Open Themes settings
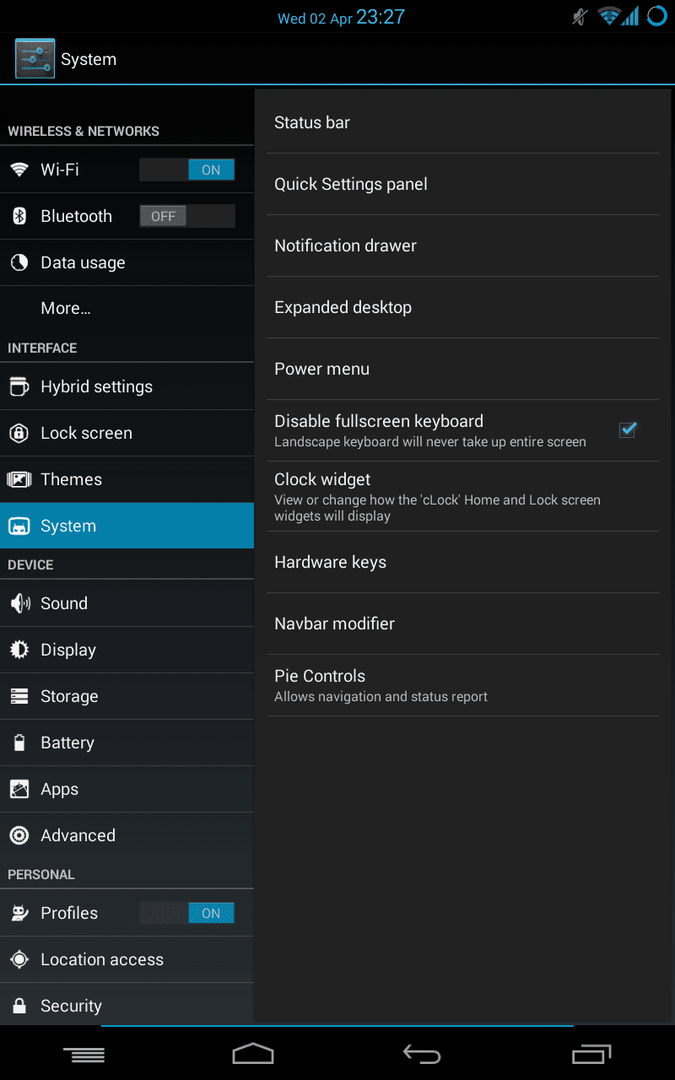 (x=127, y=479)
